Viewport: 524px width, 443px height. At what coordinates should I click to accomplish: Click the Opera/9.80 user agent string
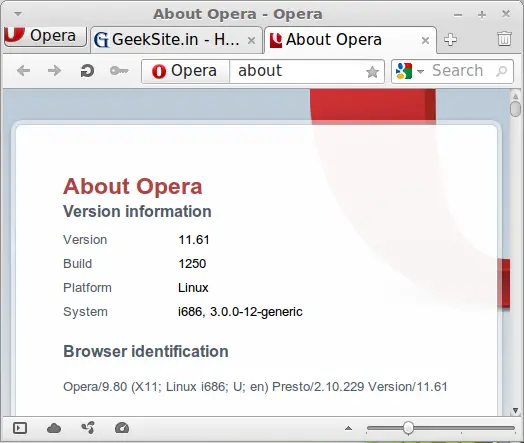pyautogui.click(x=255, y=387)
